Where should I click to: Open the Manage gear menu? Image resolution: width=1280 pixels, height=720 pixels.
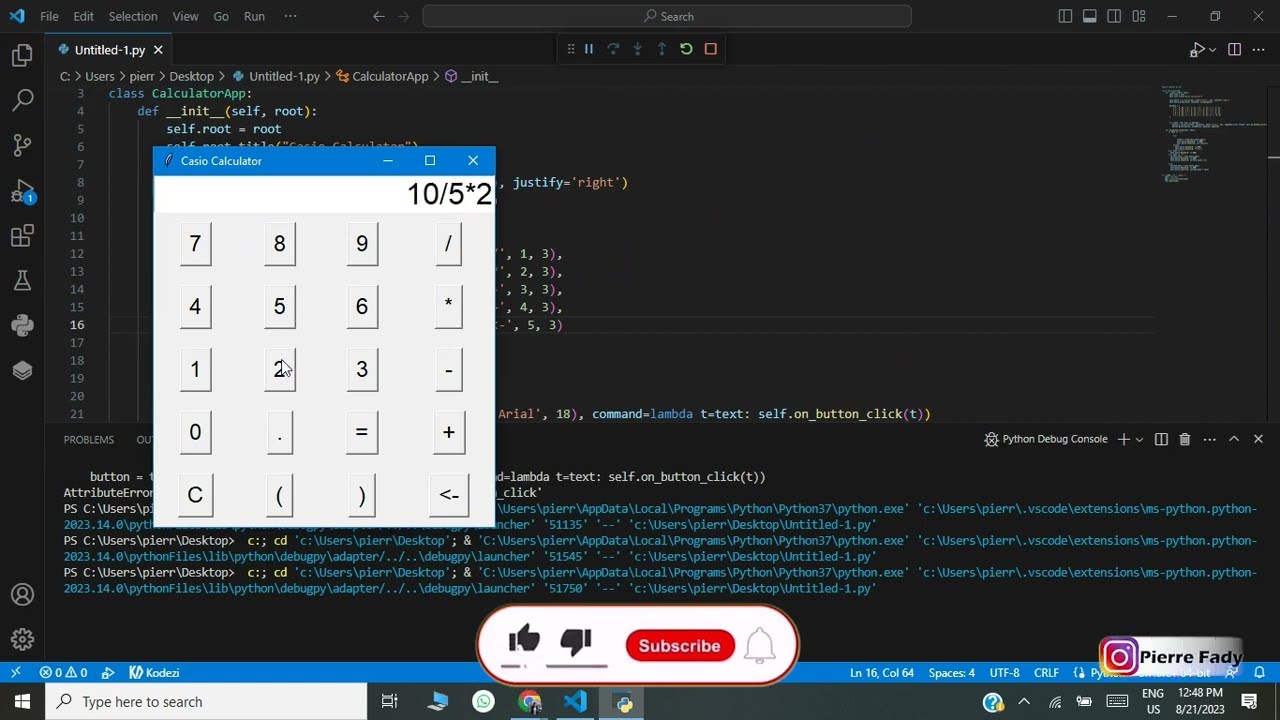[x=22, y=639]
